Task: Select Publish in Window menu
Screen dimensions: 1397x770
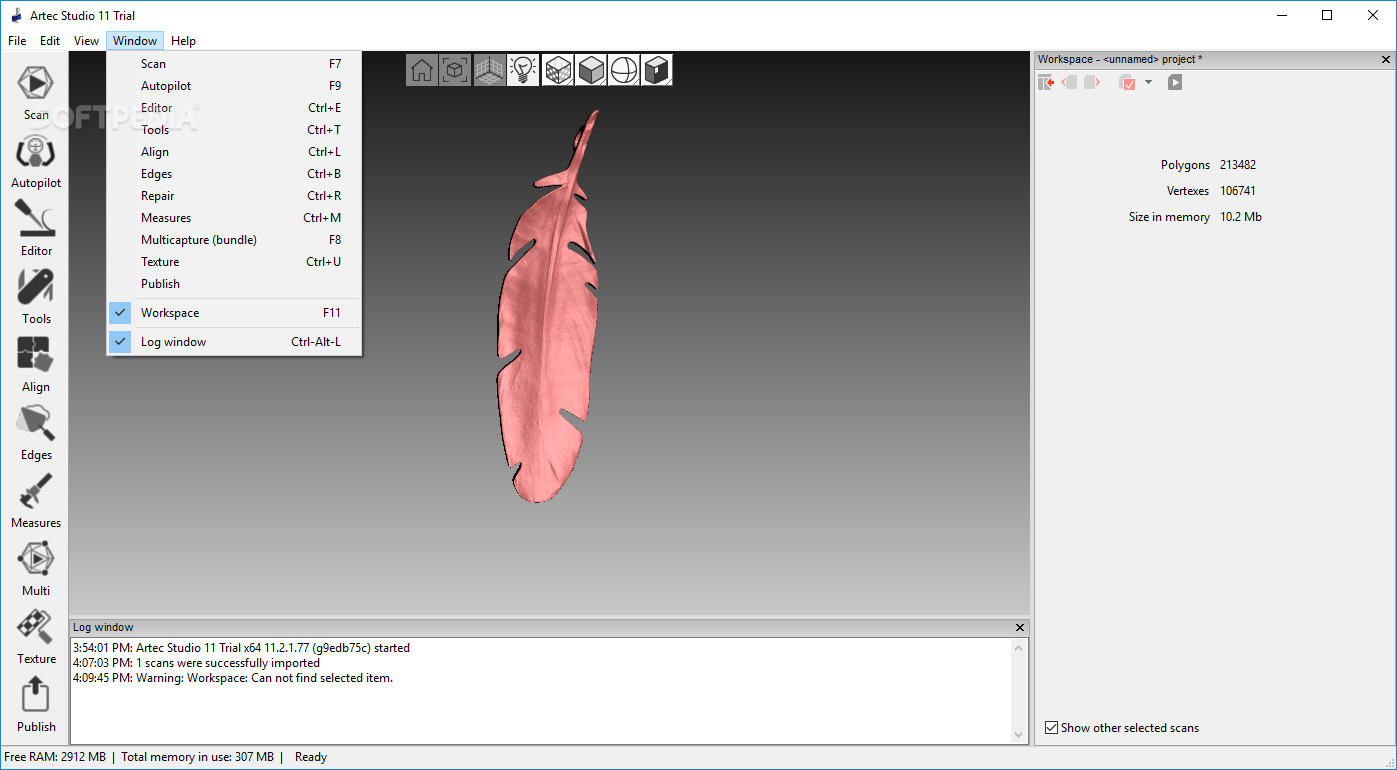Action: pyautogui.click(x=234, y=284)
